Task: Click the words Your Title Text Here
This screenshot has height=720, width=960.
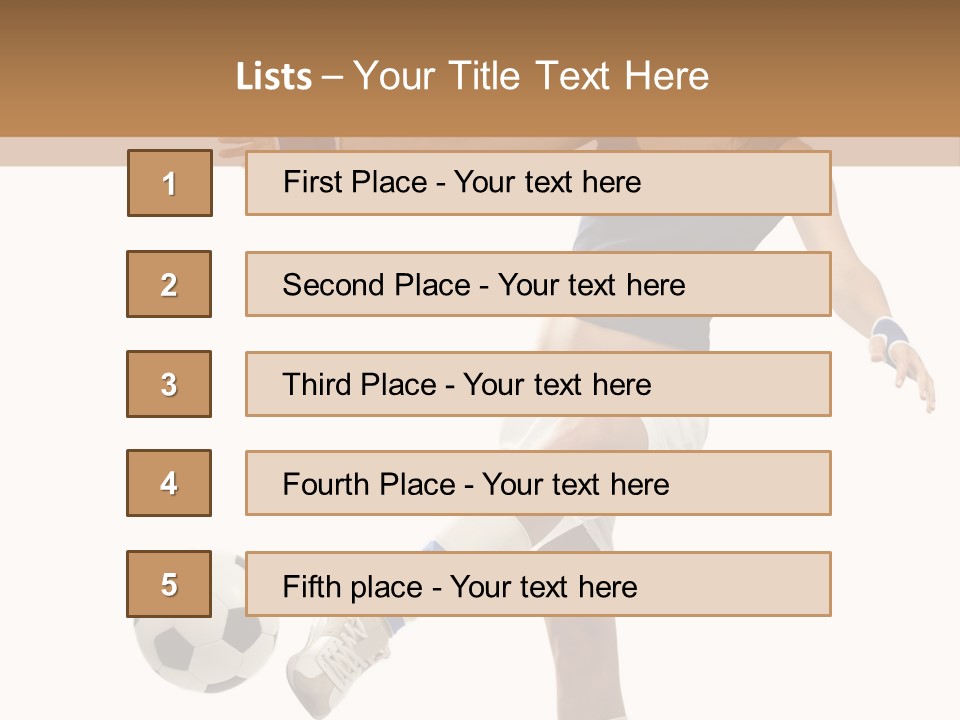Action: [x=531, y=76]
